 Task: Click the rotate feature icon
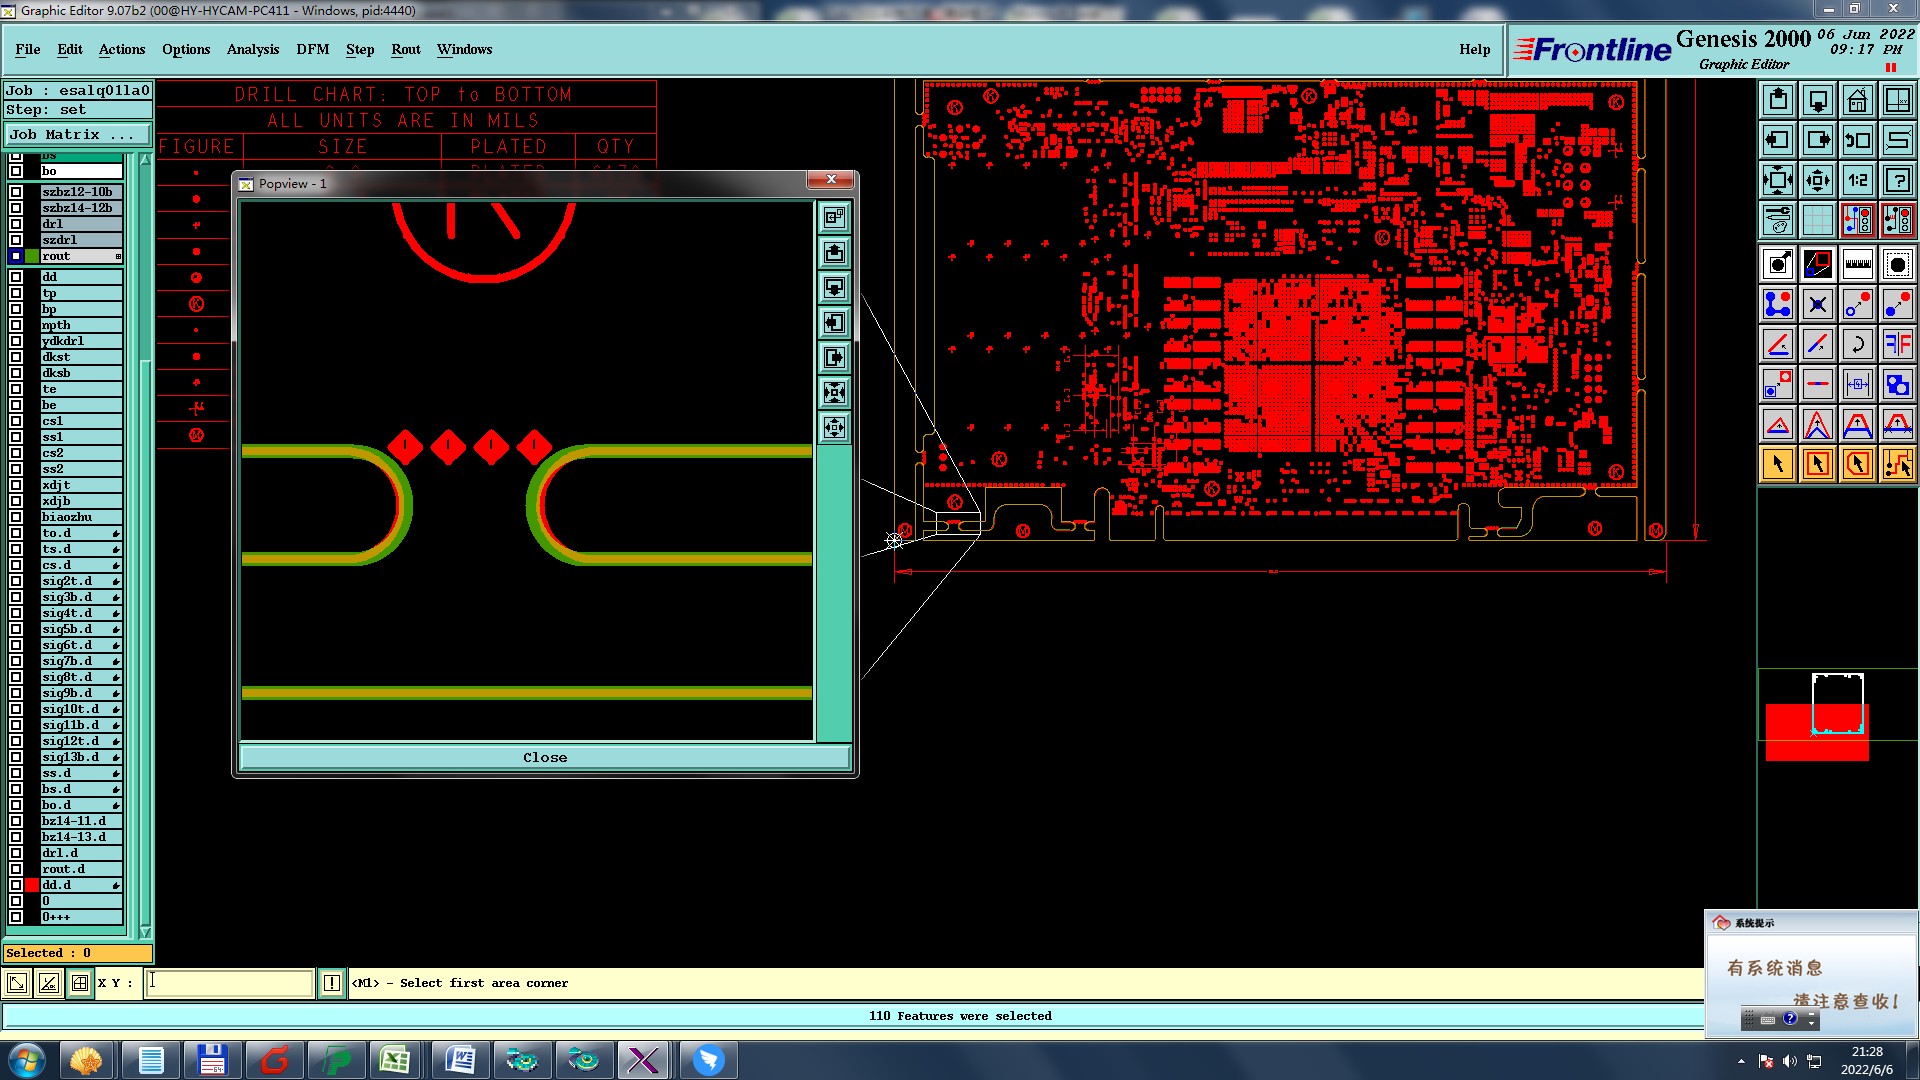(1857, 344)
